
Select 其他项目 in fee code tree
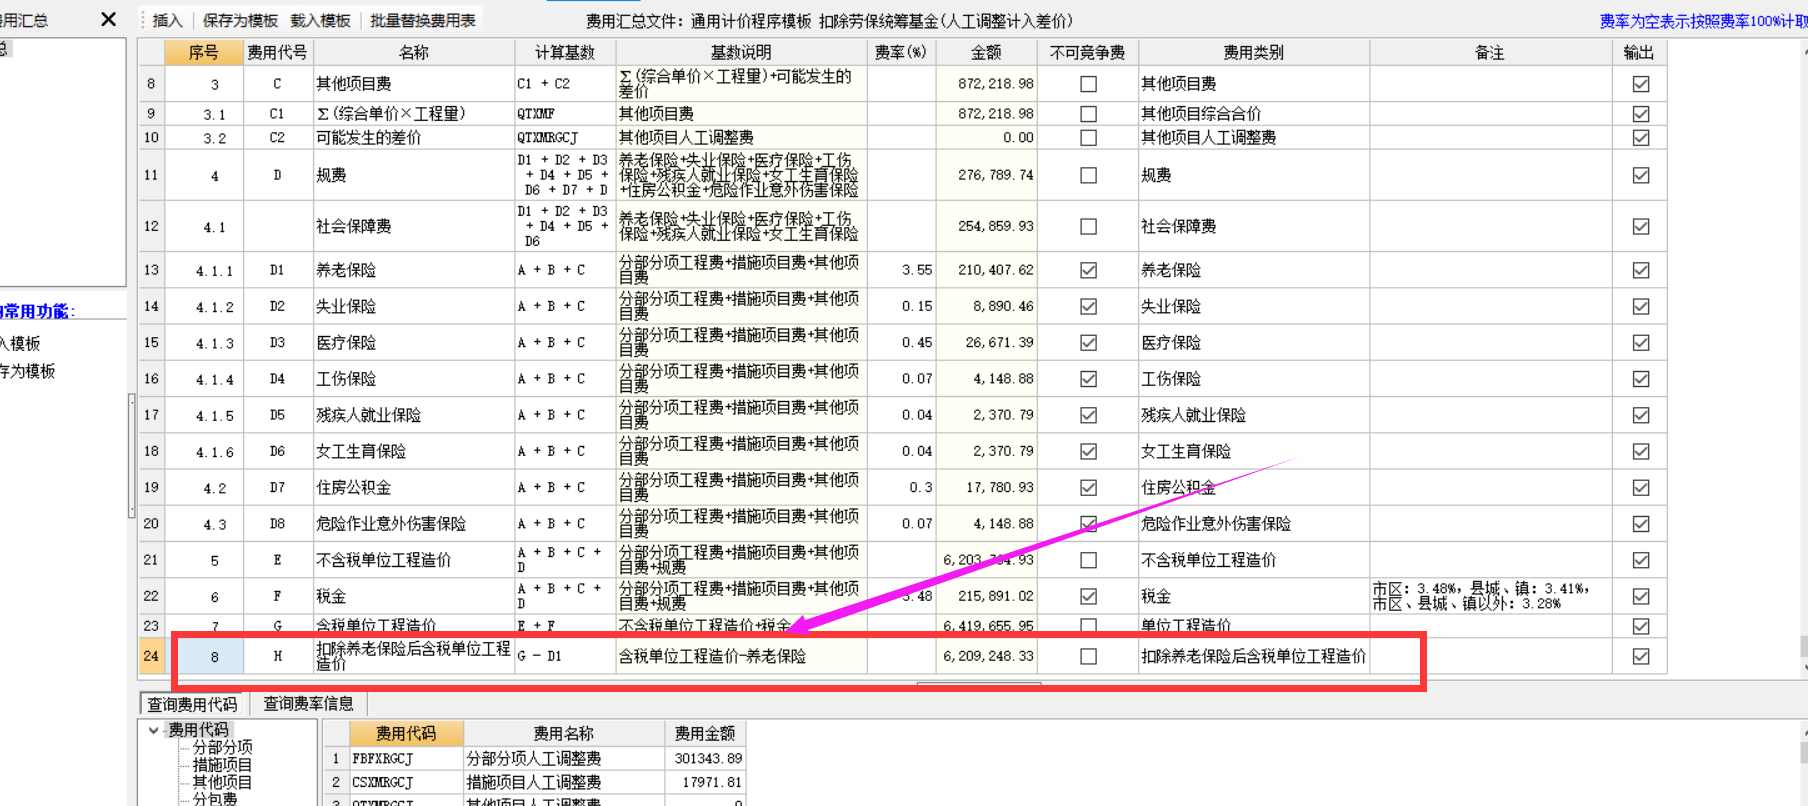tap(222, 782)
